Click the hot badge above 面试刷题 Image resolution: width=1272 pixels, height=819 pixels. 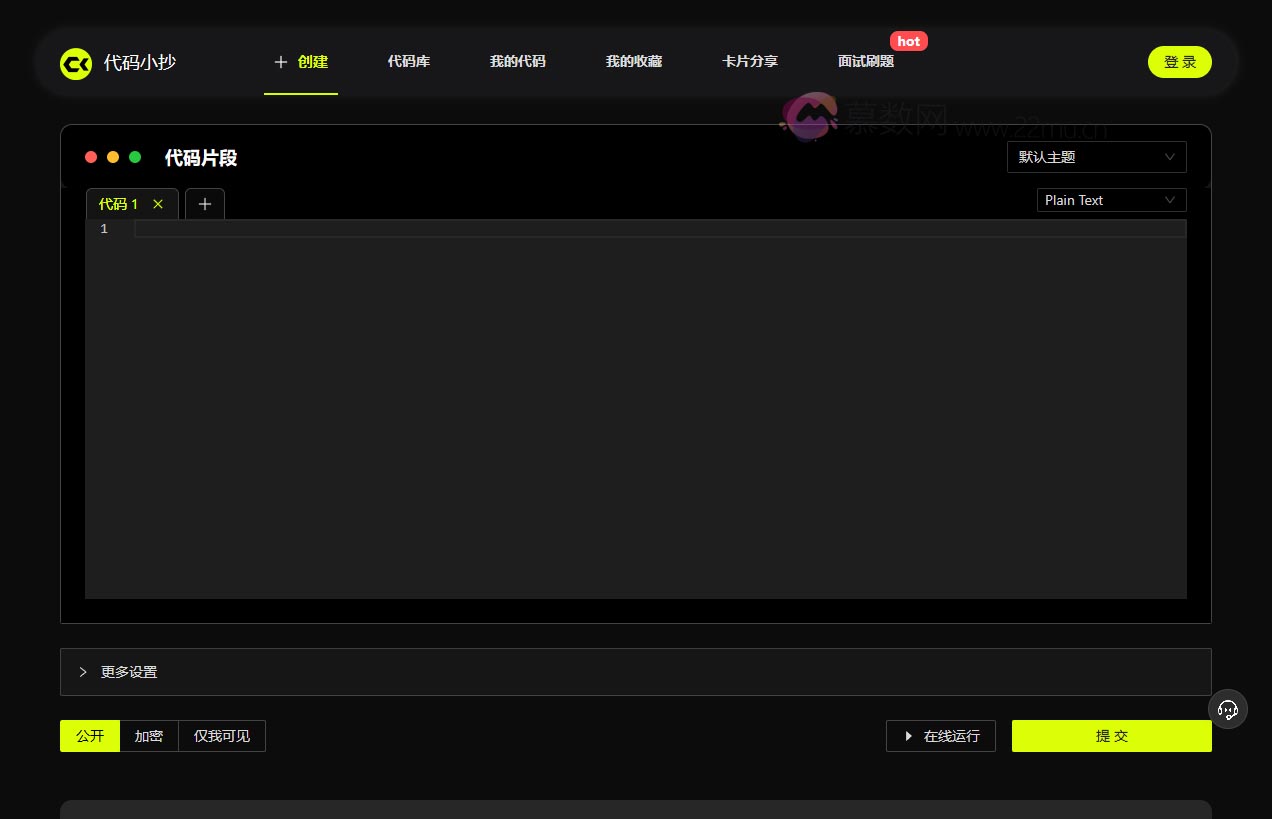click(908, 41)
